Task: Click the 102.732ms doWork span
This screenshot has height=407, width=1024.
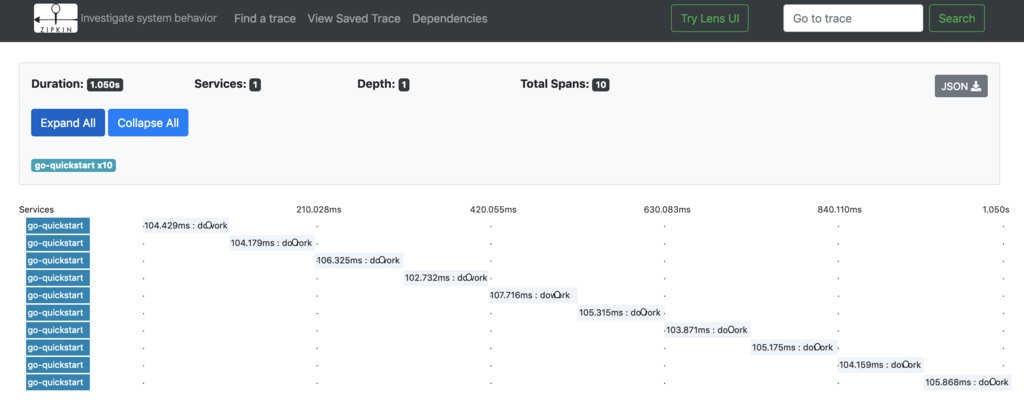Action: [446, 277]
